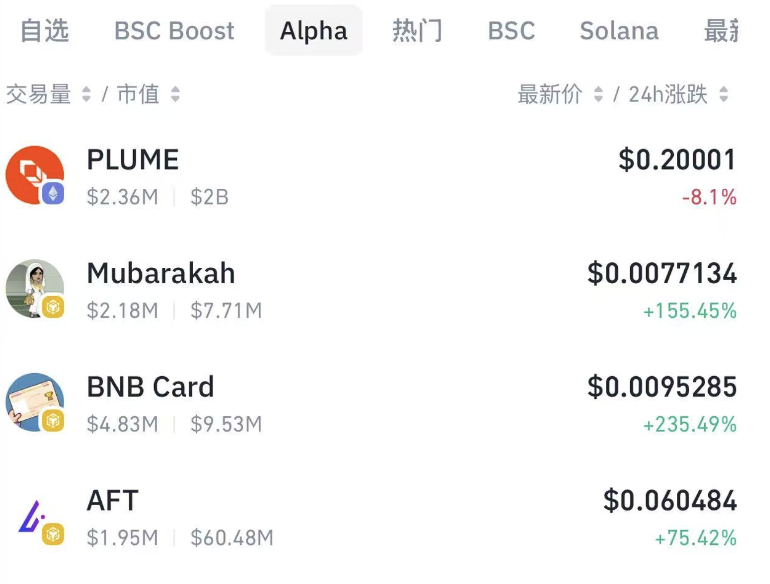
Task: Open the AFT token logo
Action: pyautogui.click(x=34, y=516)
